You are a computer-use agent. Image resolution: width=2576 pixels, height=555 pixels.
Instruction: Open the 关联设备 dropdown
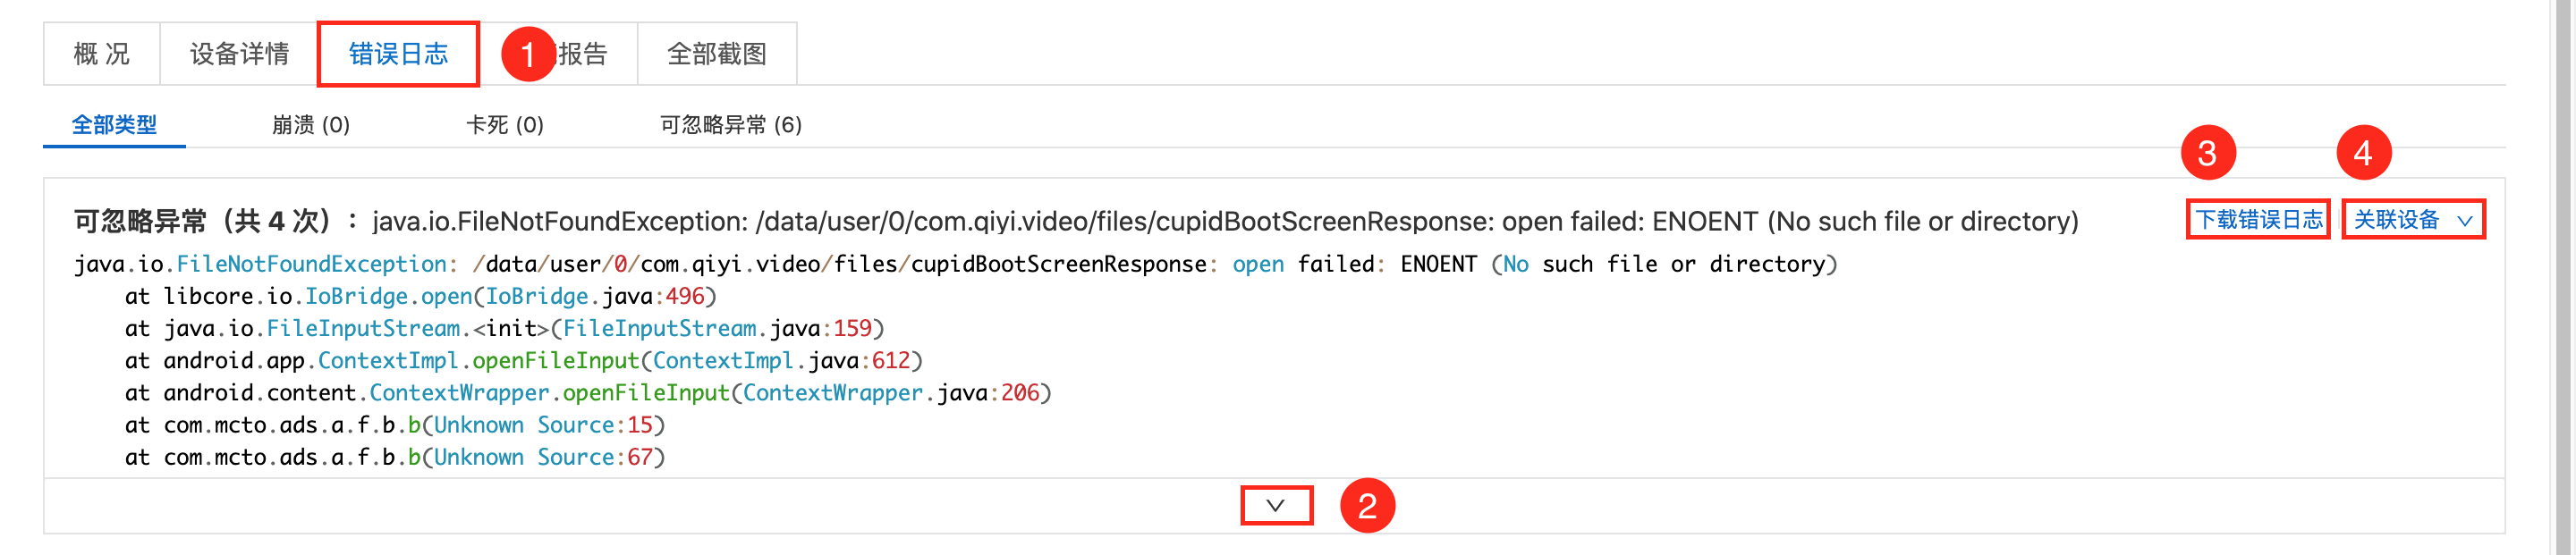2413,219
